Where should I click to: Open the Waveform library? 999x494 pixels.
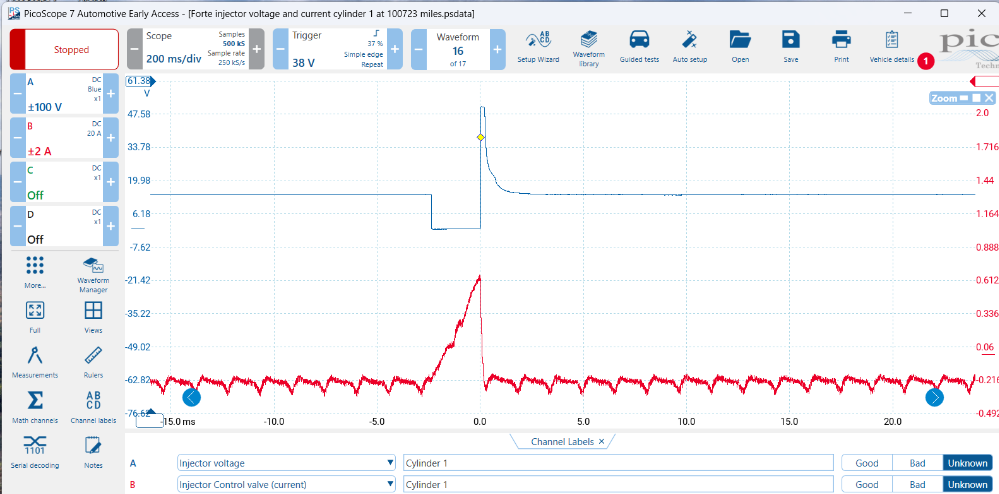[588, 48]
